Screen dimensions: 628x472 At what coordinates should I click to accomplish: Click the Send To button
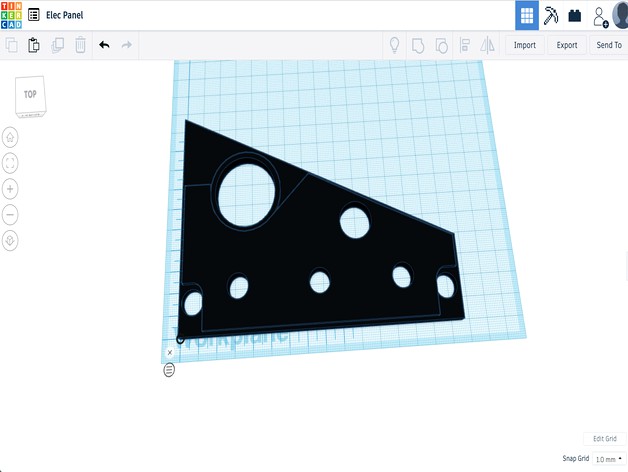[x=608, y=45]
